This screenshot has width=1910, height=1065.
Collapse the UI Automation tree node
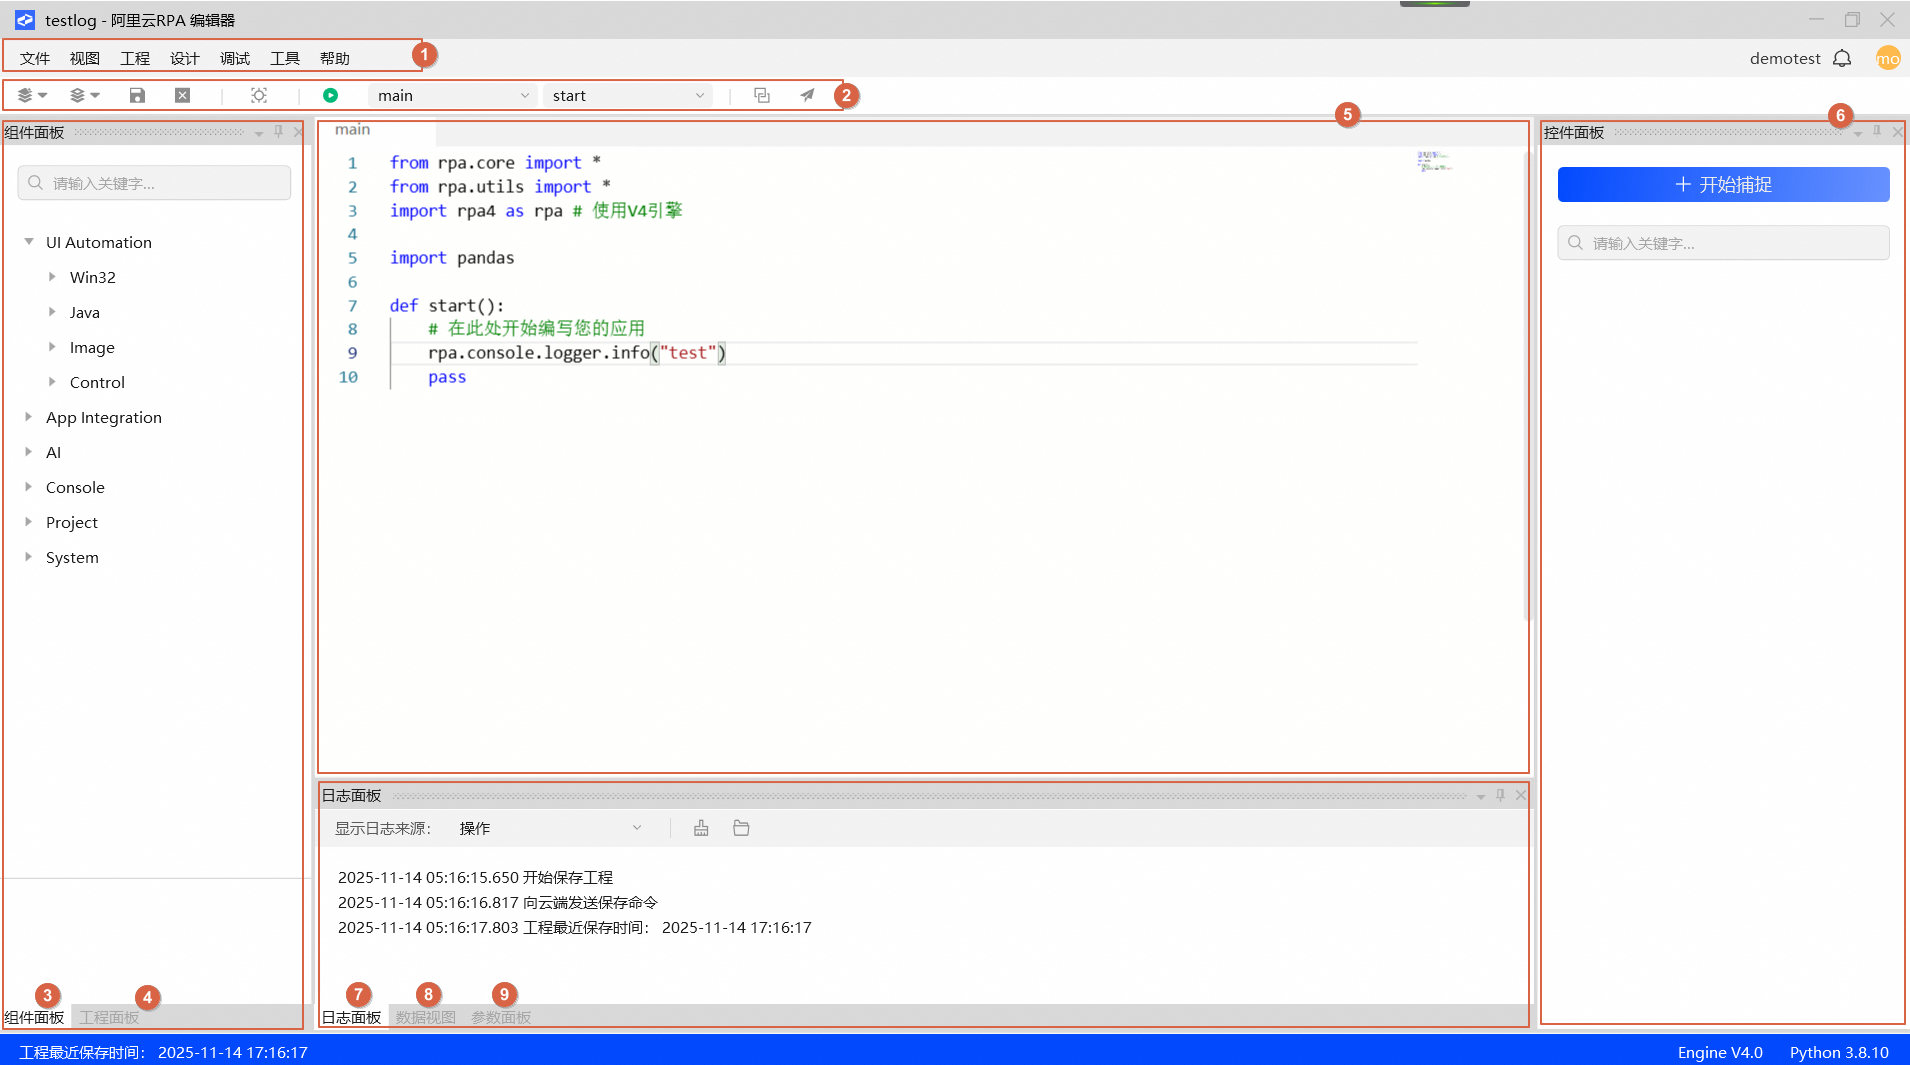(x=29, y=242)
